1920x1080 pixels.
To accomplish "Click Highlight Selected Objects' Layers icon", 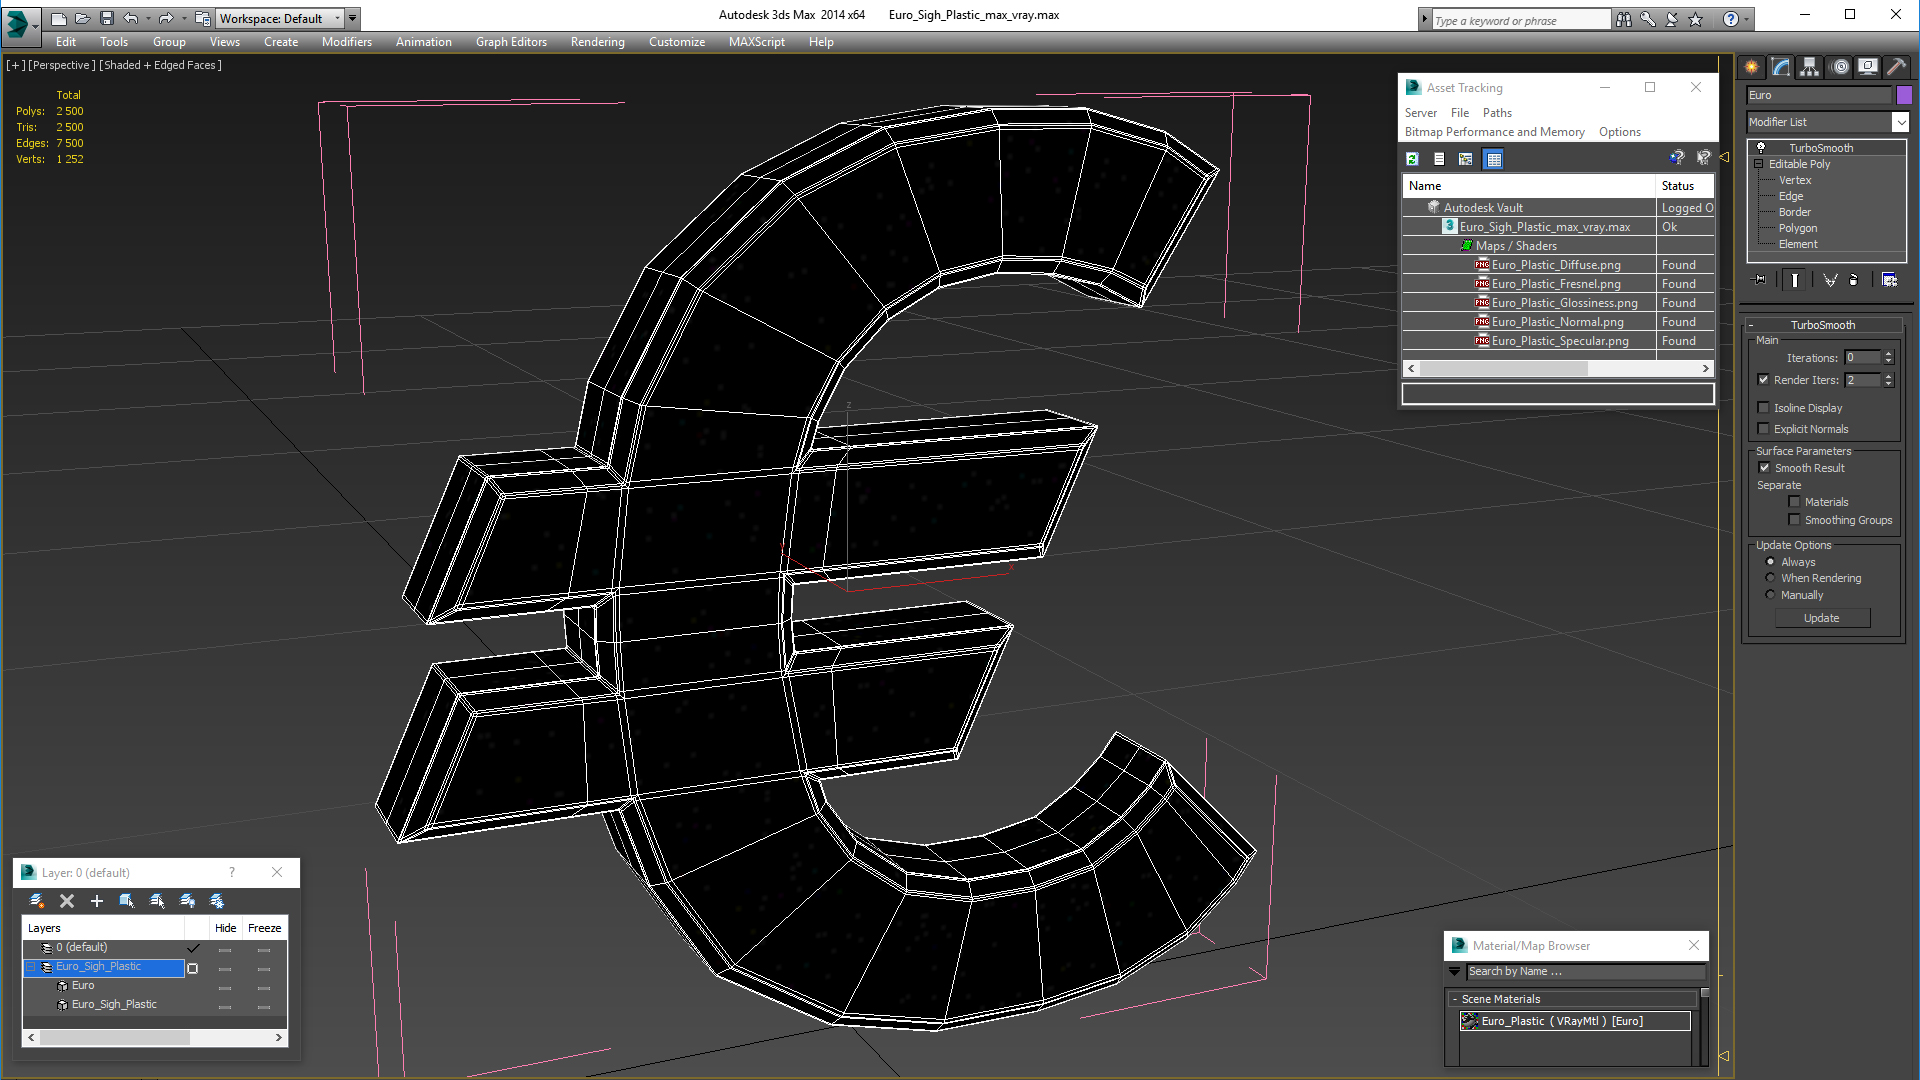I will pos(157,901).
